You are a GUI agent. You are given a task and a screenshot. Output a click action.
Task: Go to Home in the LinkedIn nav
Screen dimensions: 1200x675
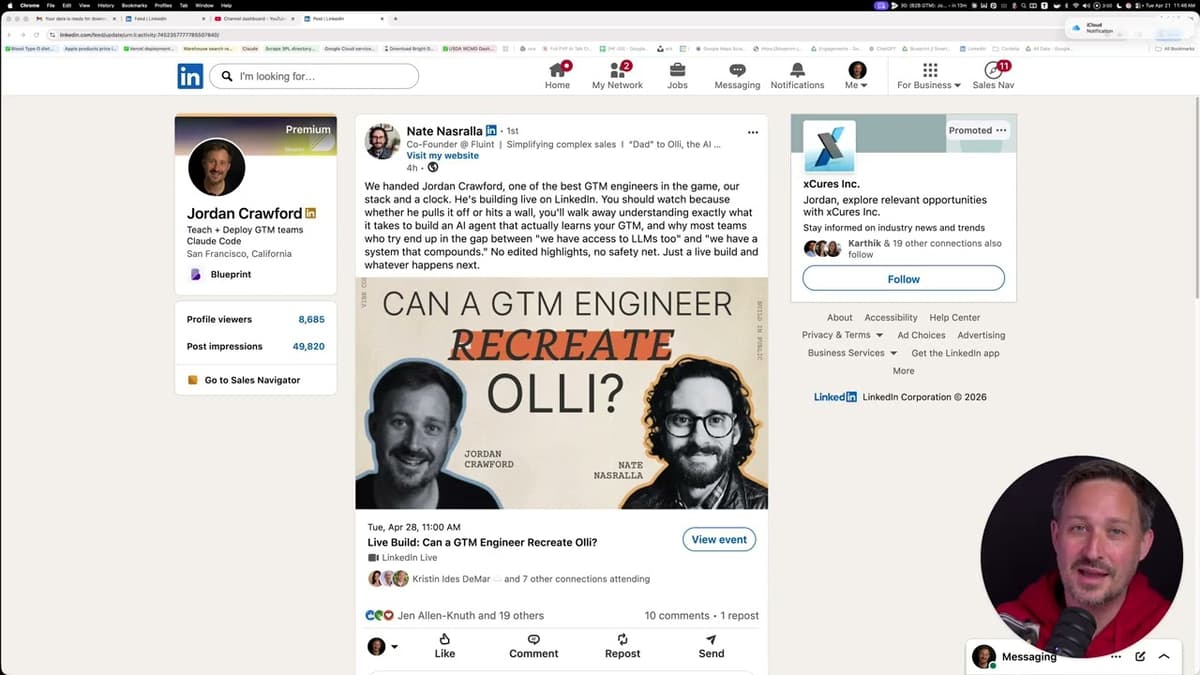[x=557, y=76]
